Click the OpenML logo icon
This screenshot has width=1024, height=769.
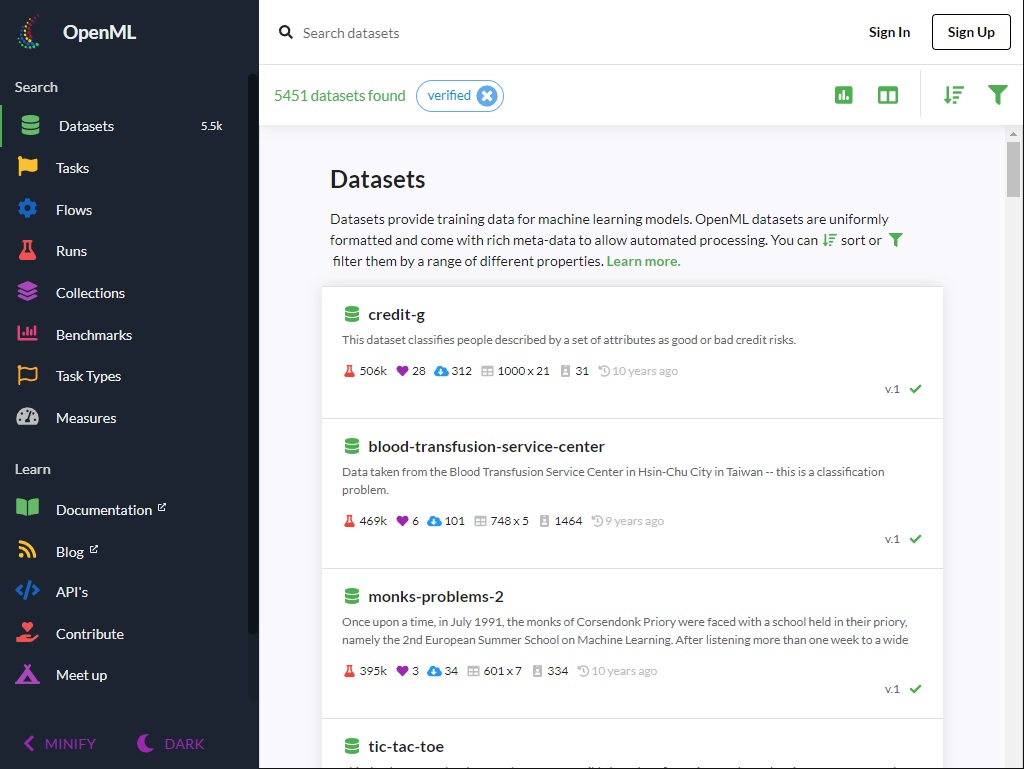coord(29,32)
